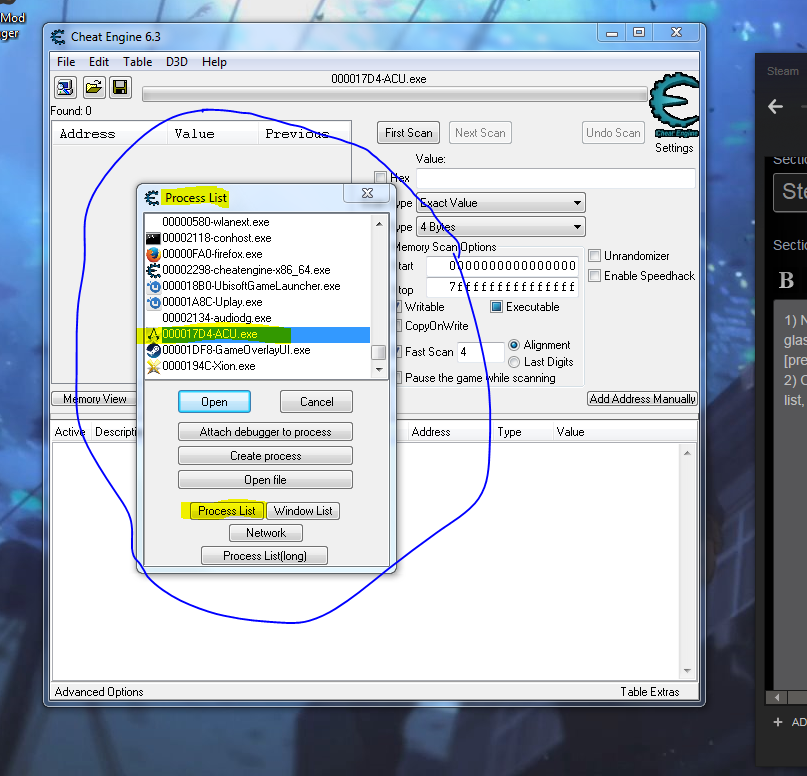Click the bold B icon in Steam editor
The width and height of the screenshot is (807, 776).
tap(786, 280)
